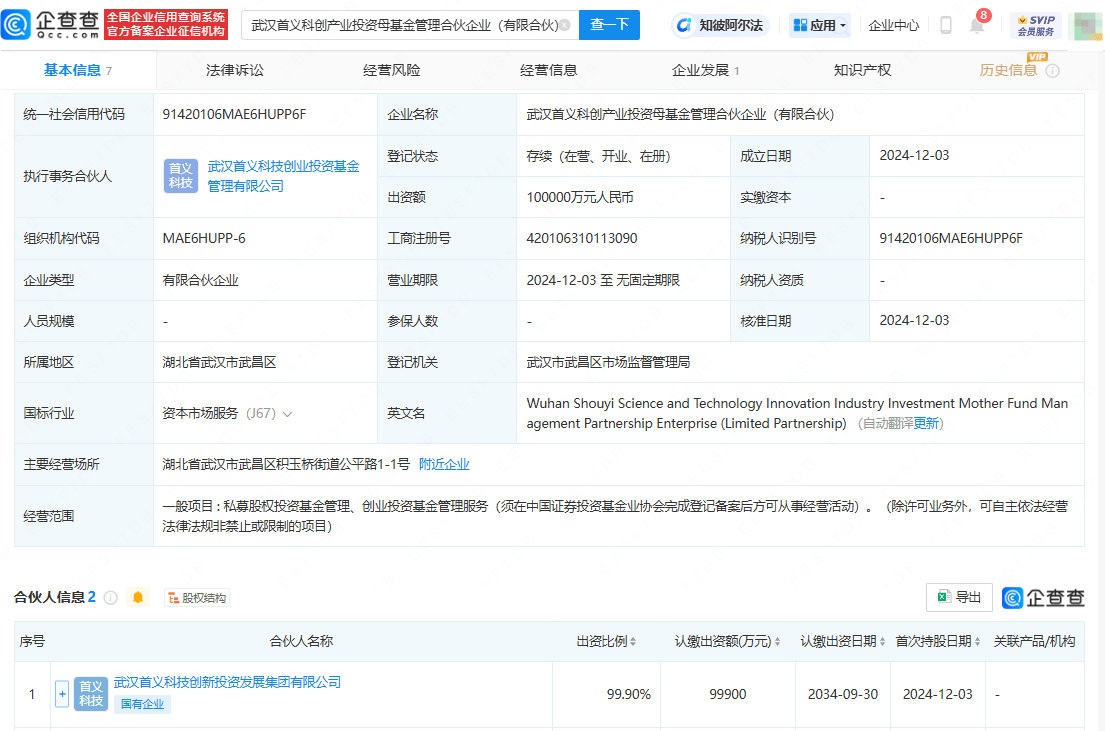
Task: Select registration number 420106310113090
Action: 582,238
